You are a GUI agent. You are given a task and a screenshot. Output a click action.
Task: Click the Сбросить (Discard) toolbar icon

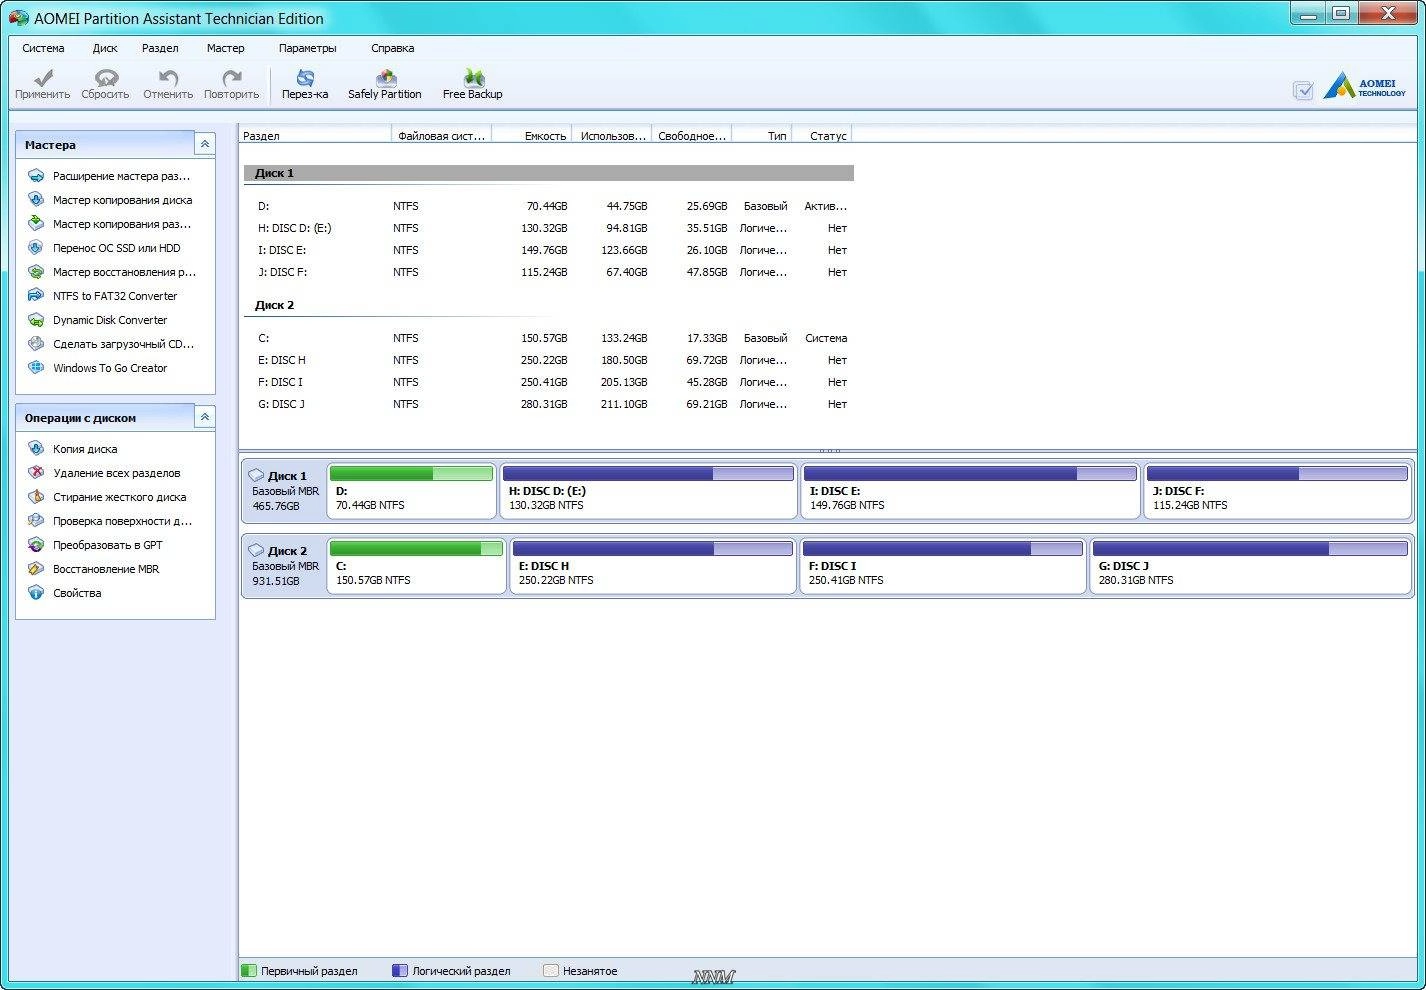point(105,84)
